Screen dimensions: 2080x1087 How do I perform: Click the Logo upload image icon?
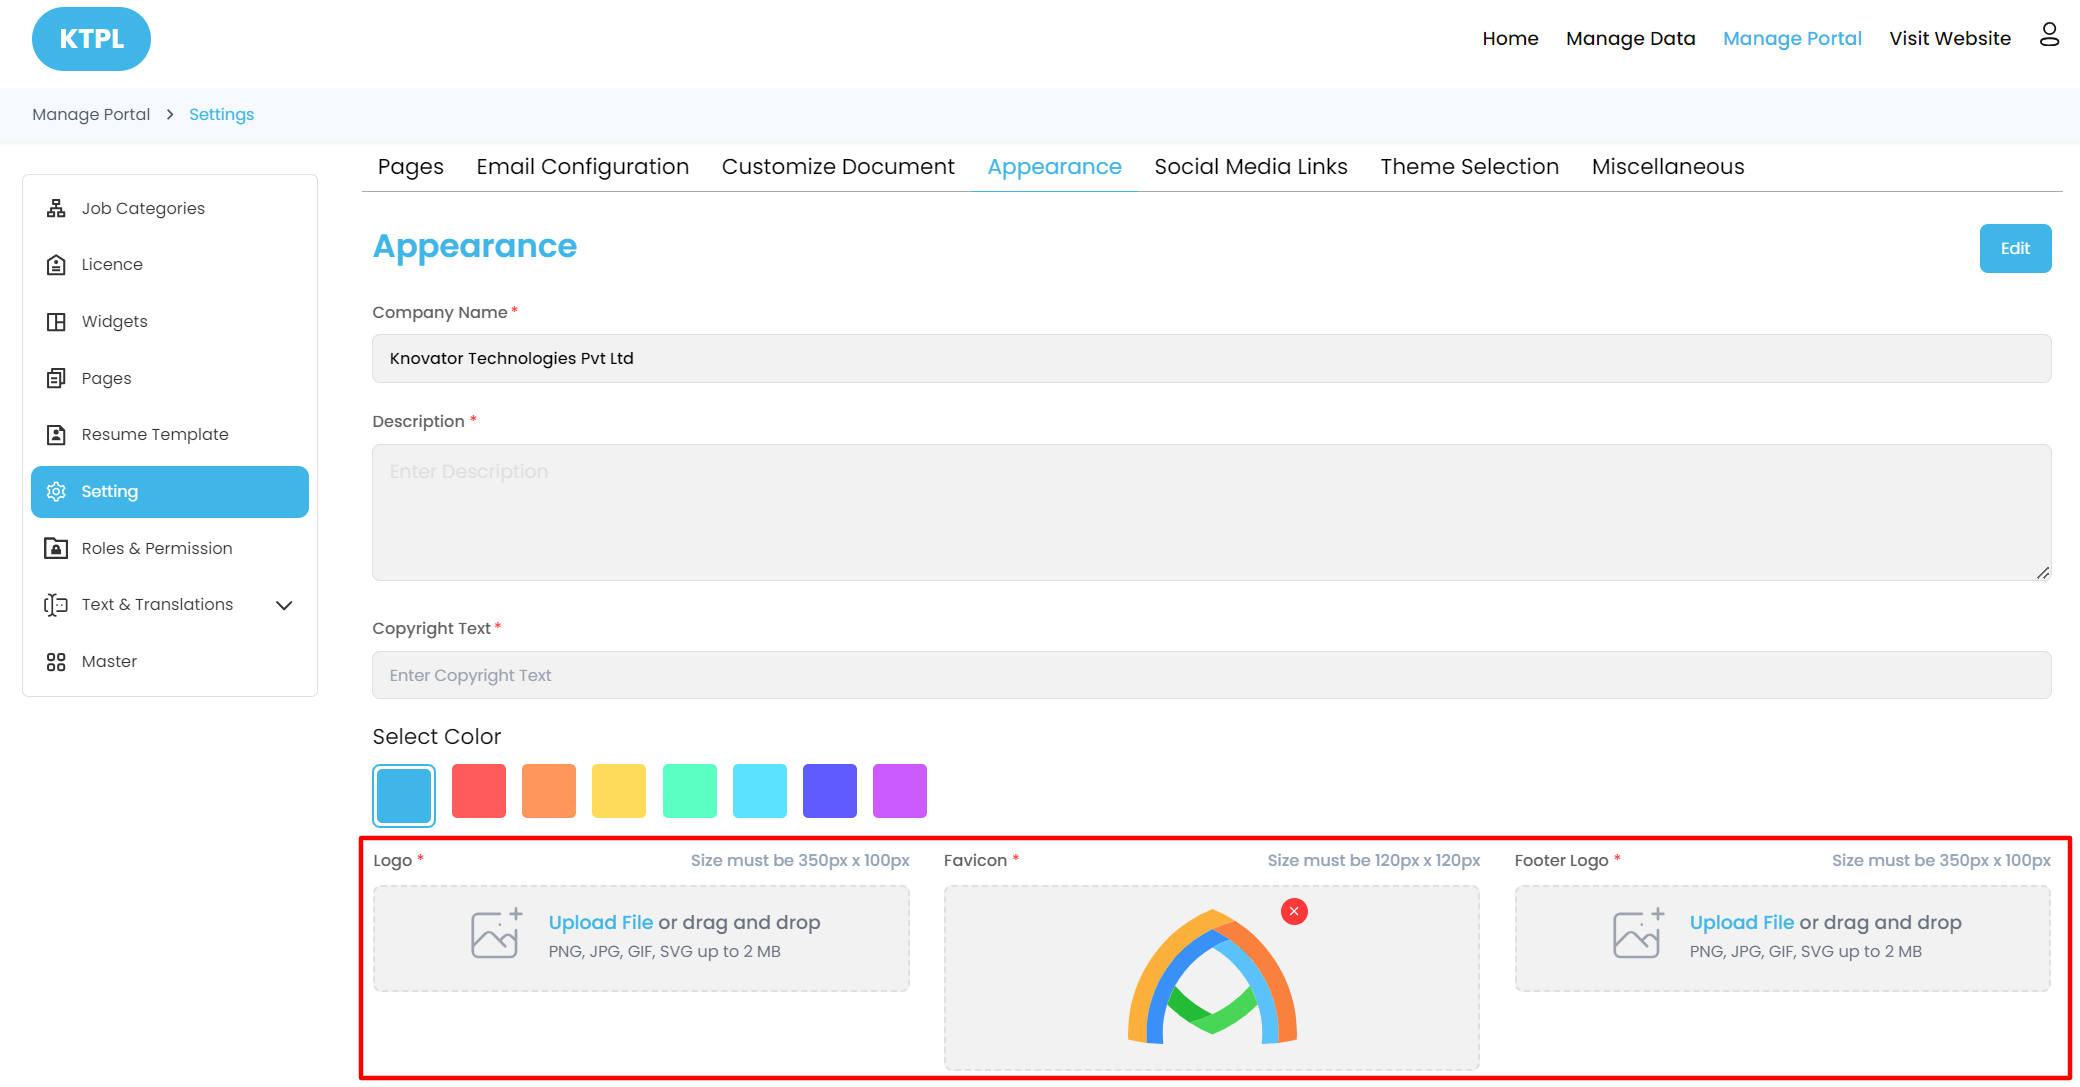[497, 934]
